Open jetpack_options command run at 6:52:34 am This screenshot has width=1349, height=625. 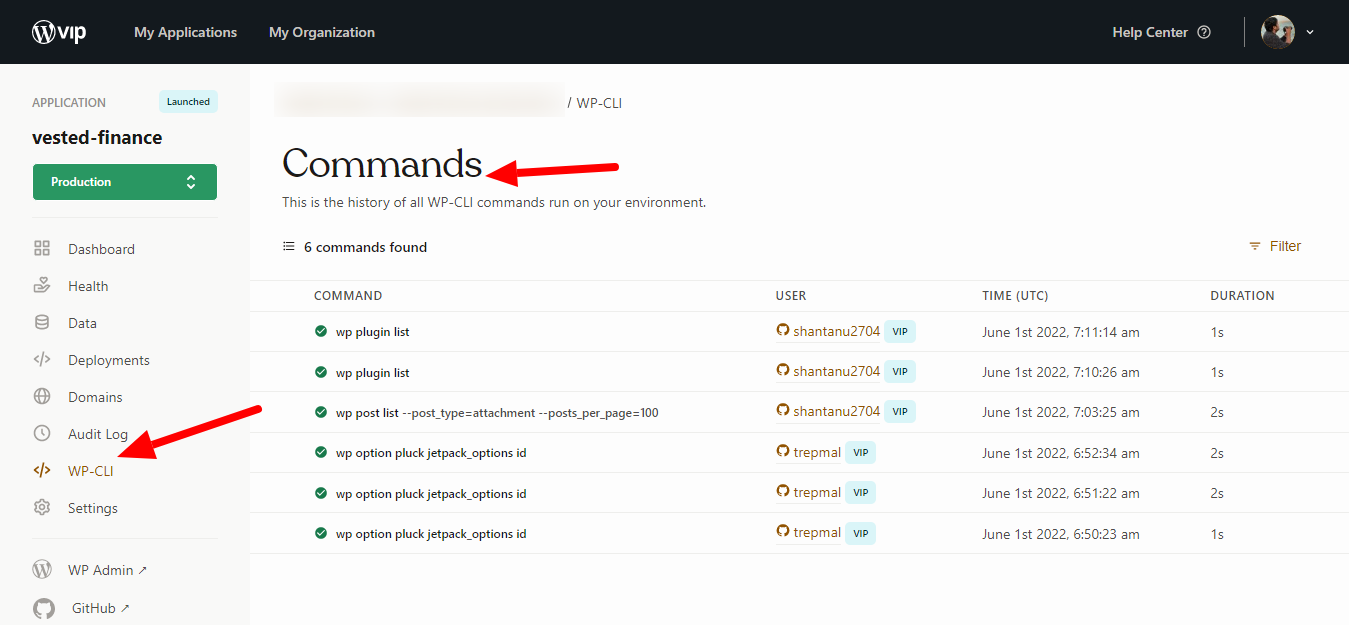431,453
